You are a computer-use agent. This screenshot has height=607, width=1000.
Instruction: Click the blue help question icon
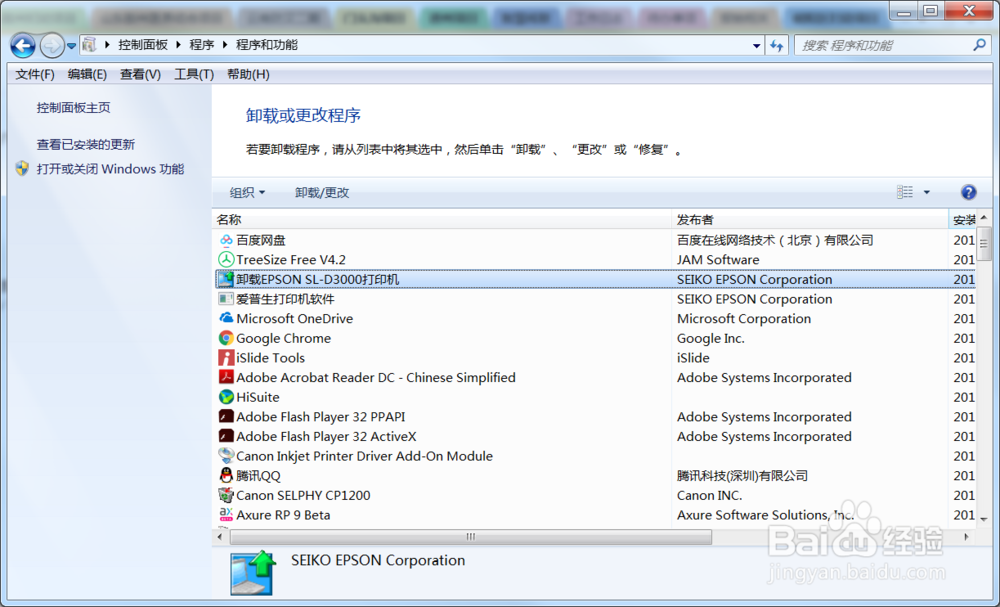click(x=968, y=192)
